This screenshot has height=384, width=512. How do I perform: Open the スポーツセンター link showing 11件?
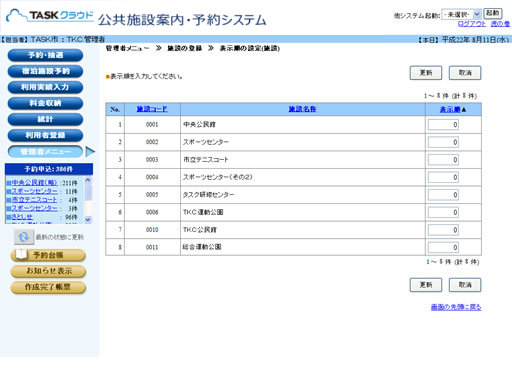(x=35, y=191)
